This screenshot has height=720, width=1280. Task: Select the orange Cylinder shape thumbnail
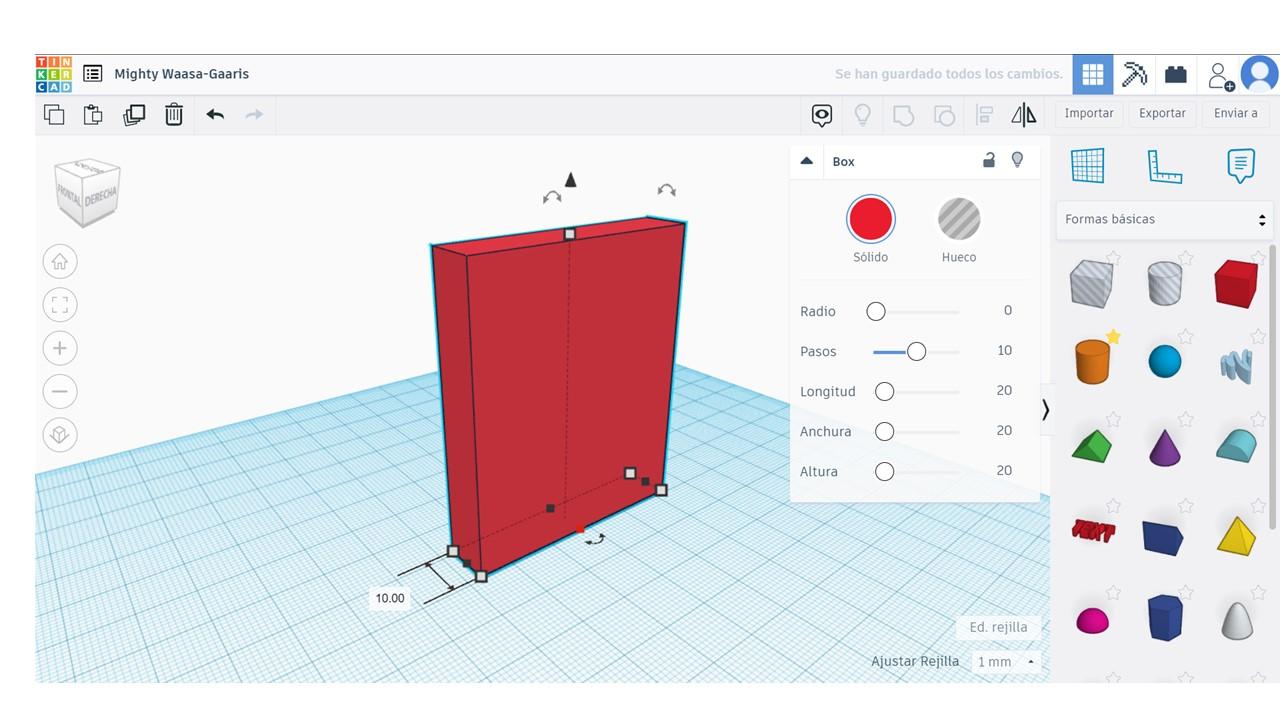[x=1092, y=362]
